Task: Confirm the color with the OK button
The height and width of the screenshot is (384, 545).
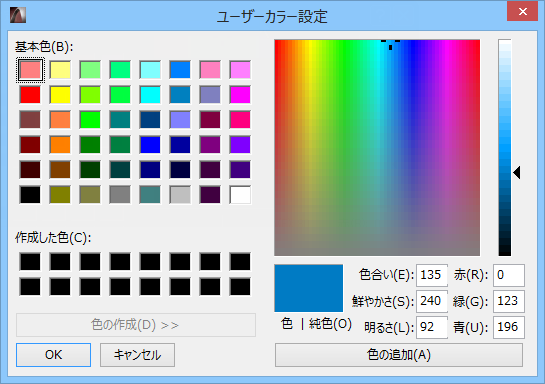Action: [54, 355]
